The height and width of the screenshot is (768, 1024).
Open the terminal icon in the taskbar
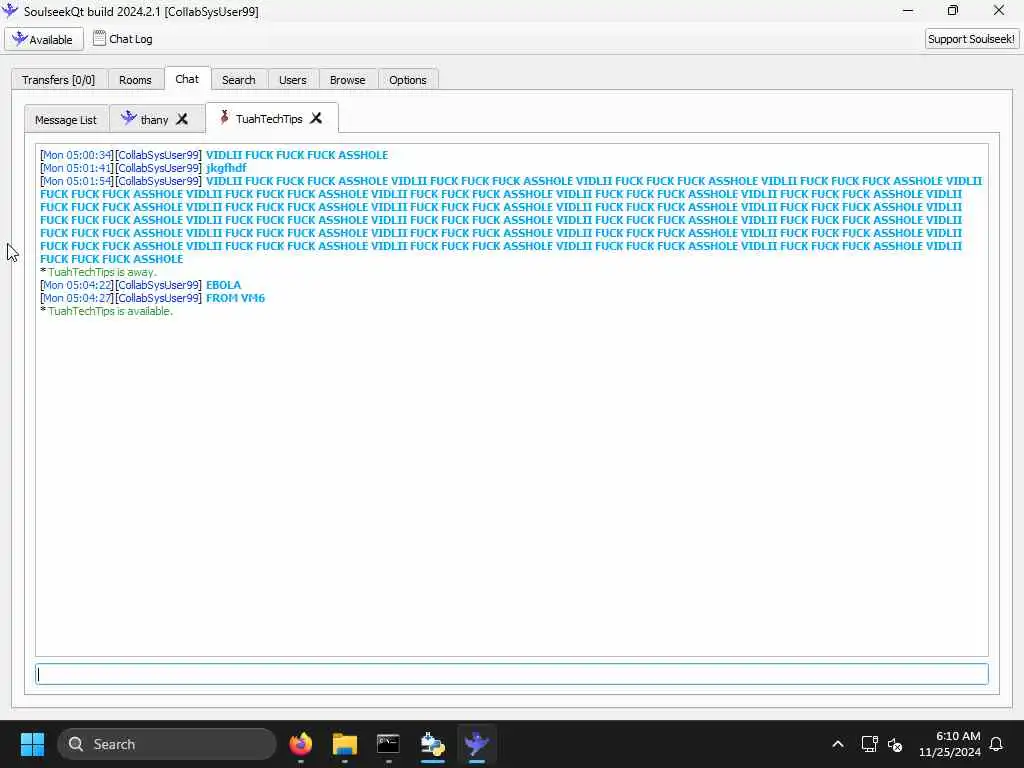[388, 744]
